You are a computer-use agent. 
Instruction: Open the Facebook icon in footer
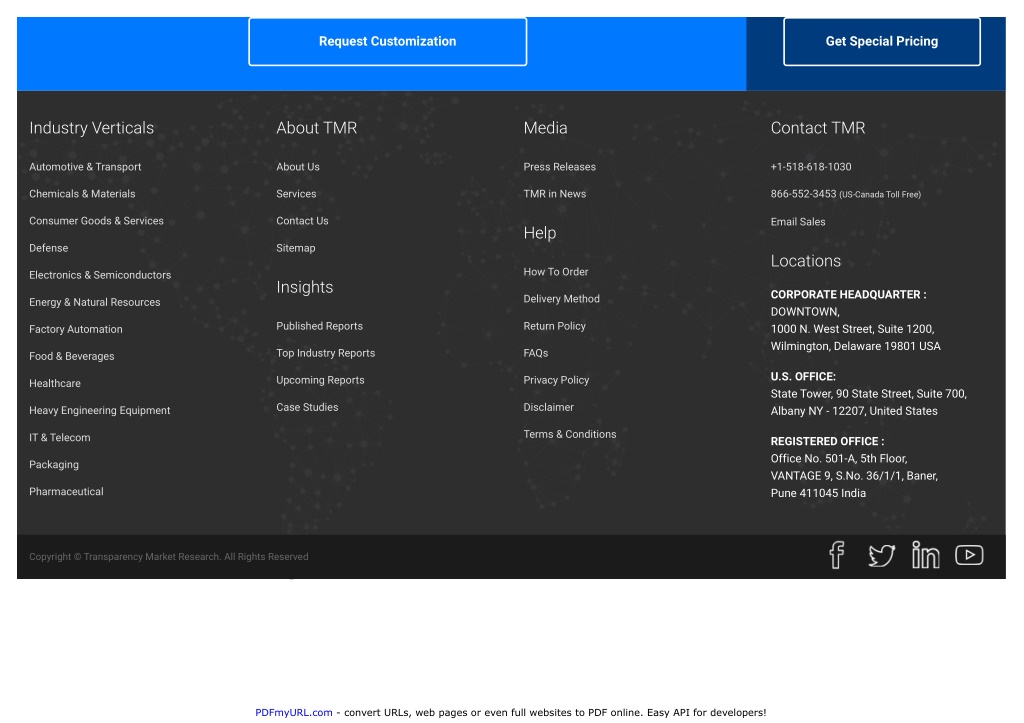click(837, 555)
